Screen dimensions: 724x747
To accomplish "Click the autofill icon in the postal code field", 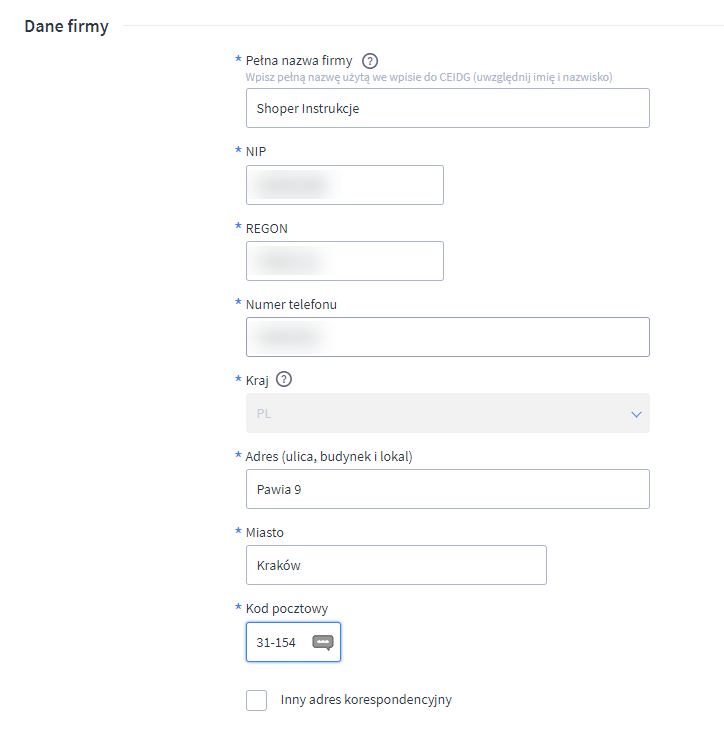I will pos(322,643).
